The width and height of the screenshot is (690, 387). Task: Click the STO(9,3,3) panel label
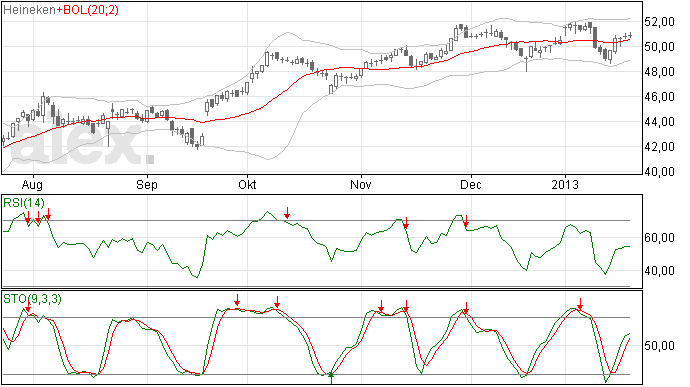coord(33,299)
